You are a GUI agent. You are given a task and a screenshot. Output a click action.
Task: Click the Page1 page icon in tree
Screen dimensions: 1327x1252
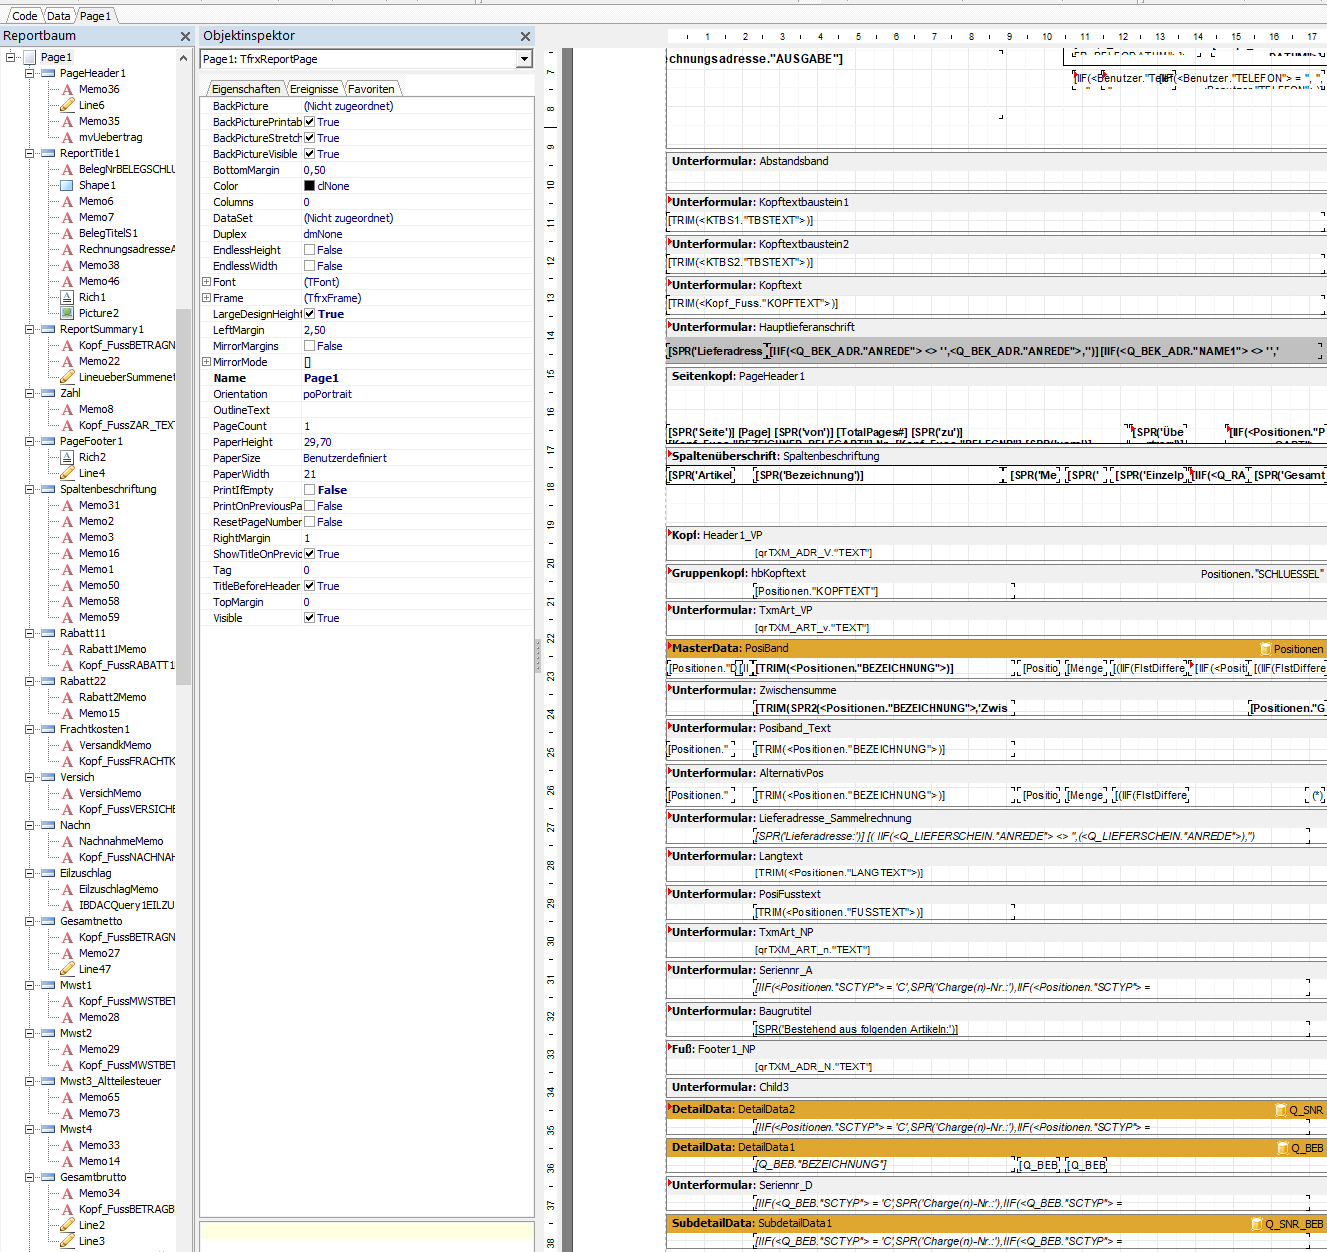pos(29,58)
